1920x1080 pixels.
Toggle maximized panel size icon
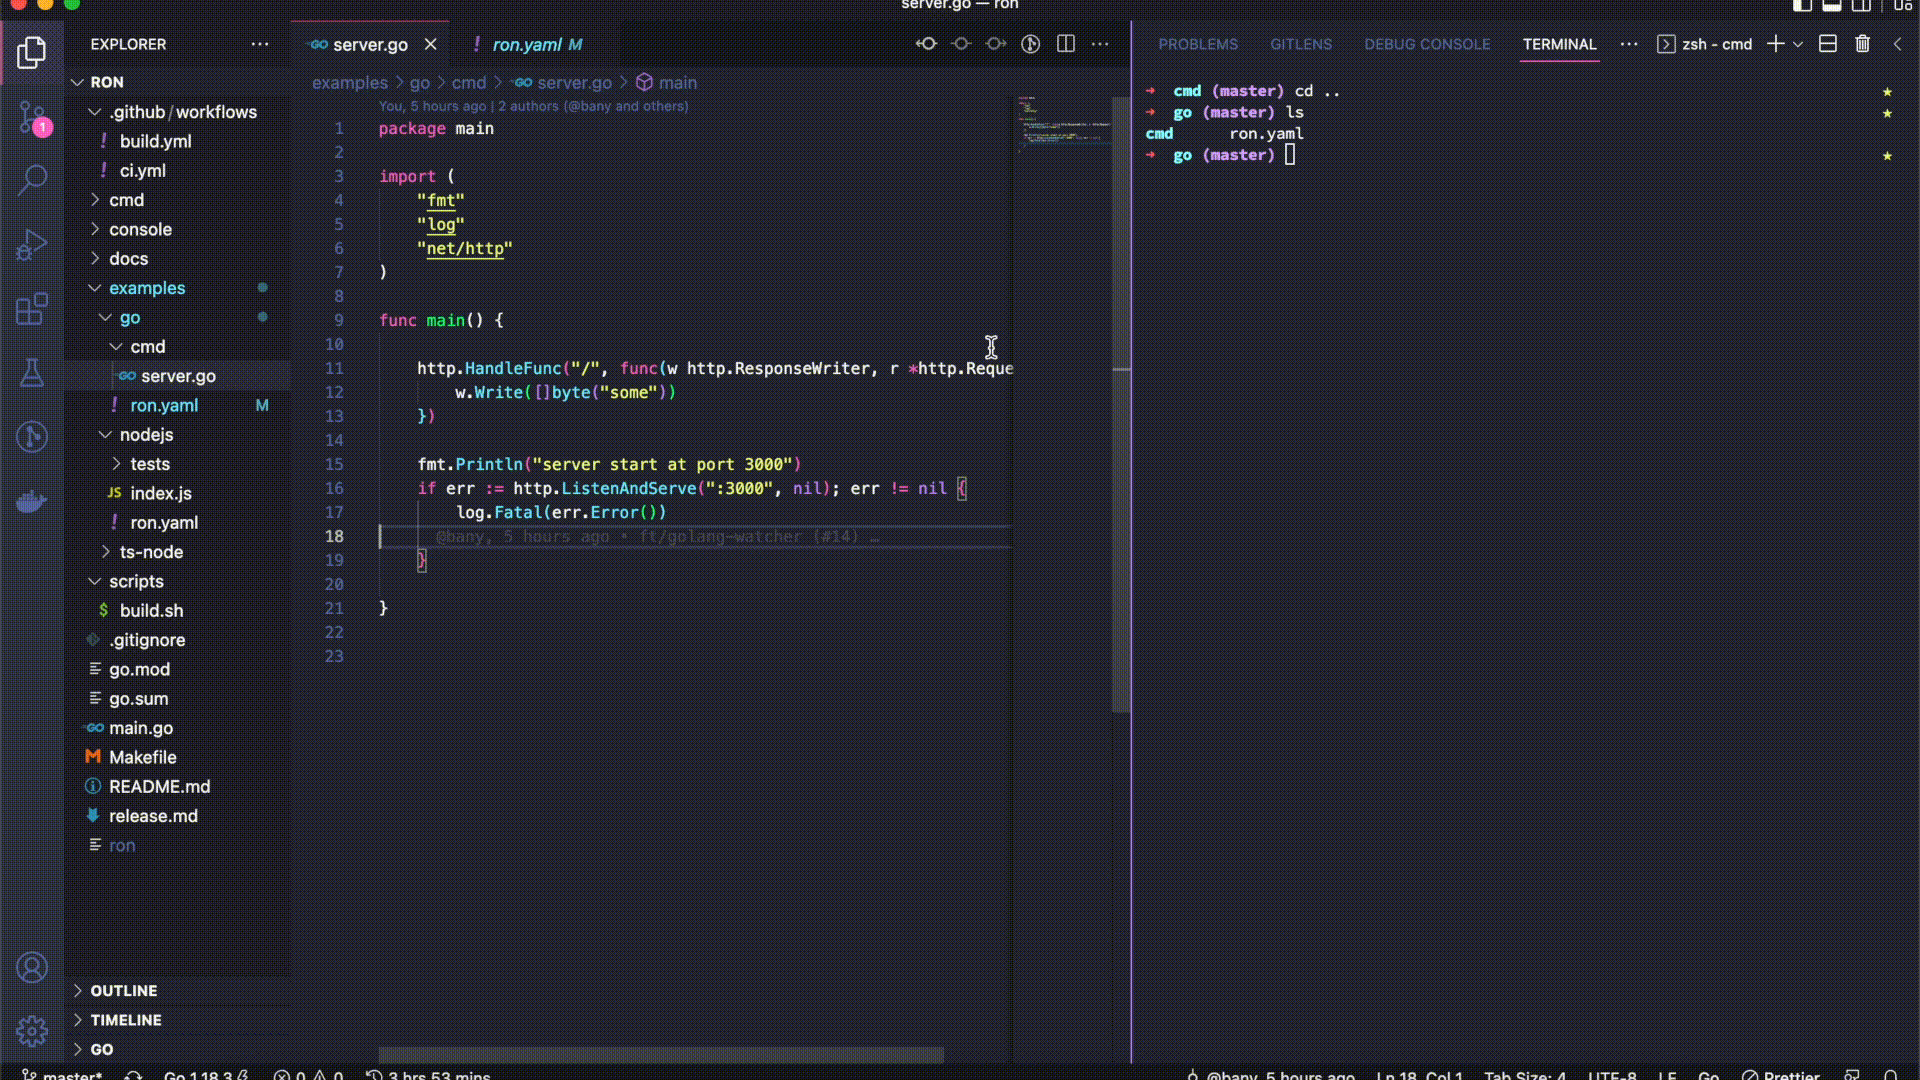(x=1897, y=44)
